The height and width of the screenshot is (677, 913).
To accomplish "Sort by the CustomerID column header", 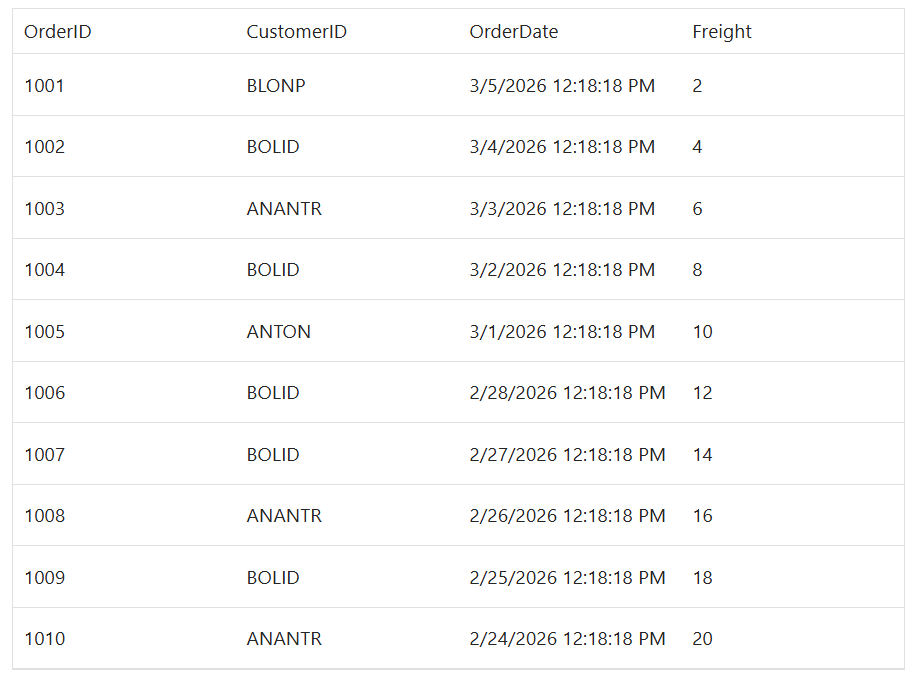I will [296, 31].
